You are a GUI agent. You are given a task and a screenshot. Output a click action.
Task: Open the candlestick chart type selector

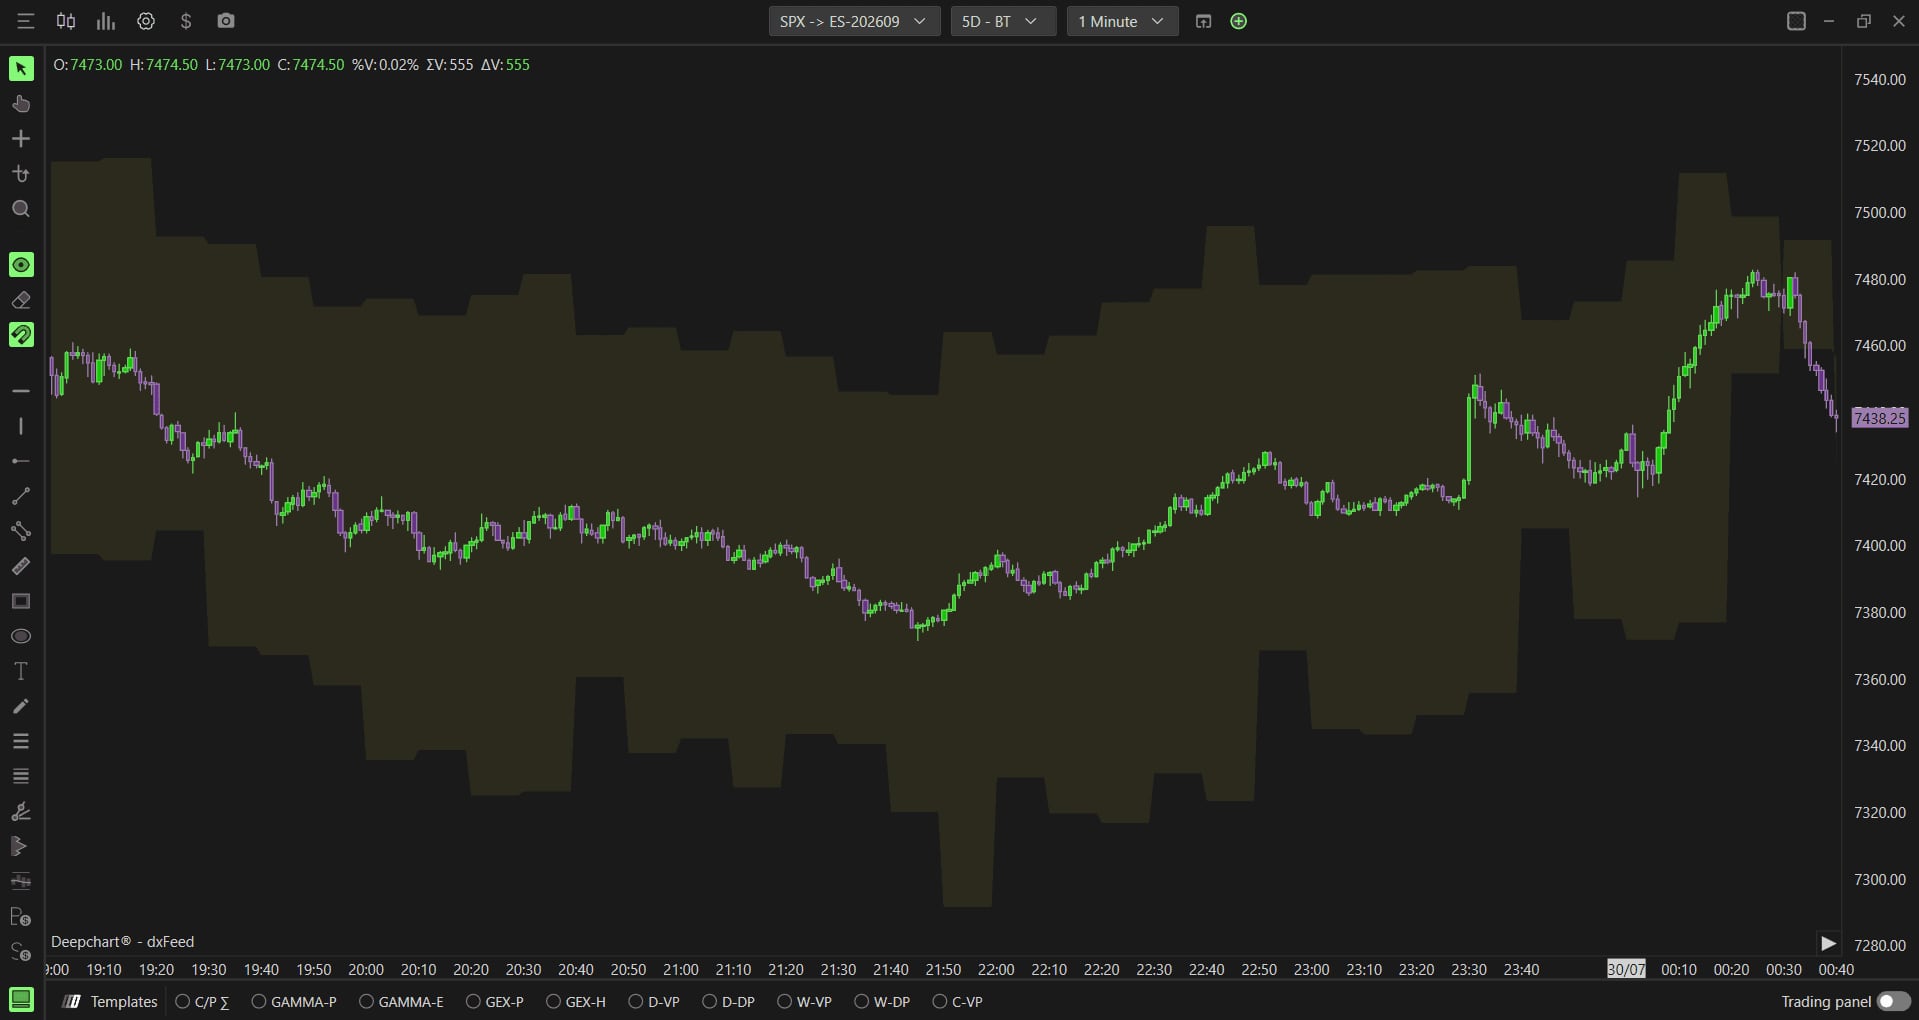(x=66, y=21)
